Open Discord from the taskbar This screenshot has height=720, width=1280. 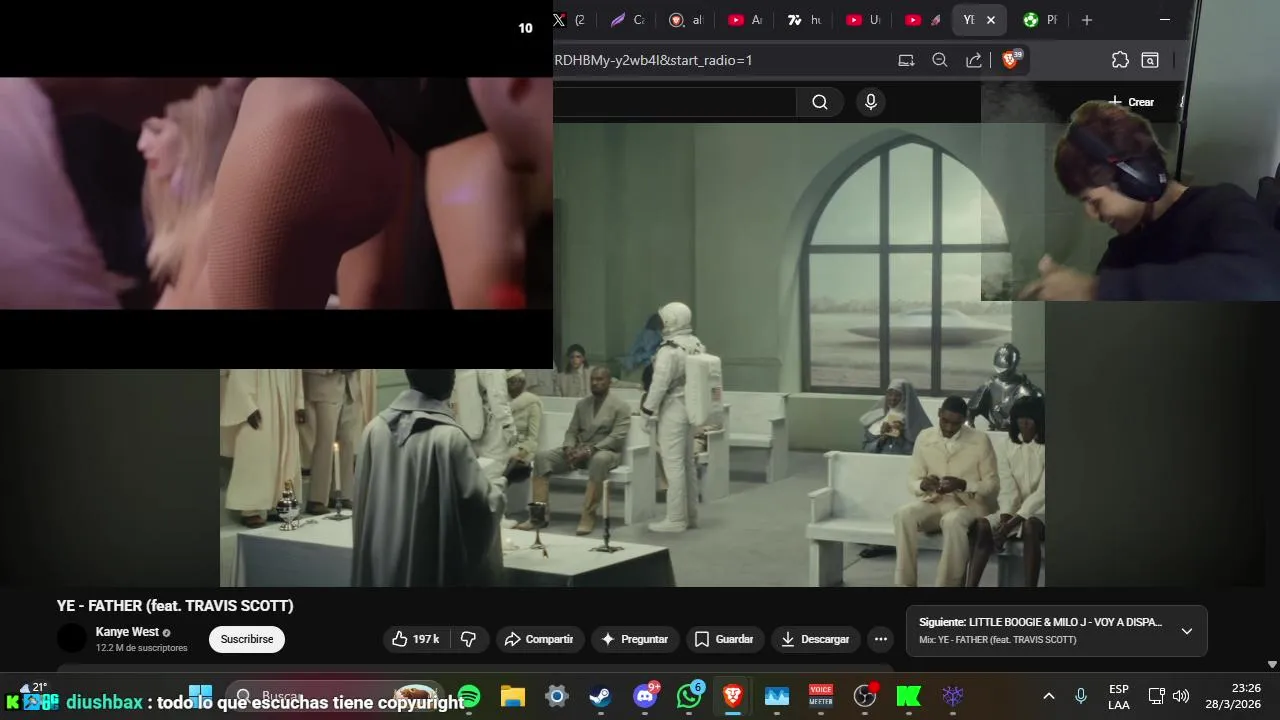coord(645,696)
